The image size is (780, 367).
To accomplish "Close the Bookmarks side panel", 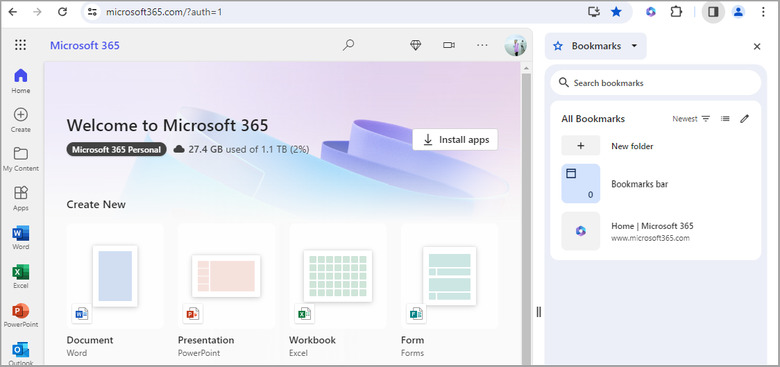I will tap(757, 47).
